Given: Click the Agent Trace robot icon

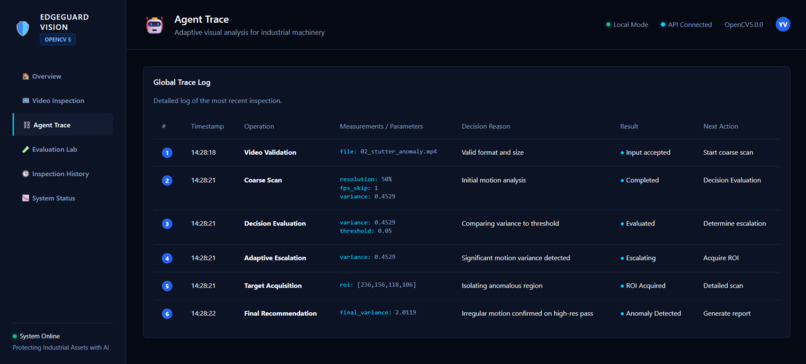Looking at the screenshot, I should tap(154, 25).
